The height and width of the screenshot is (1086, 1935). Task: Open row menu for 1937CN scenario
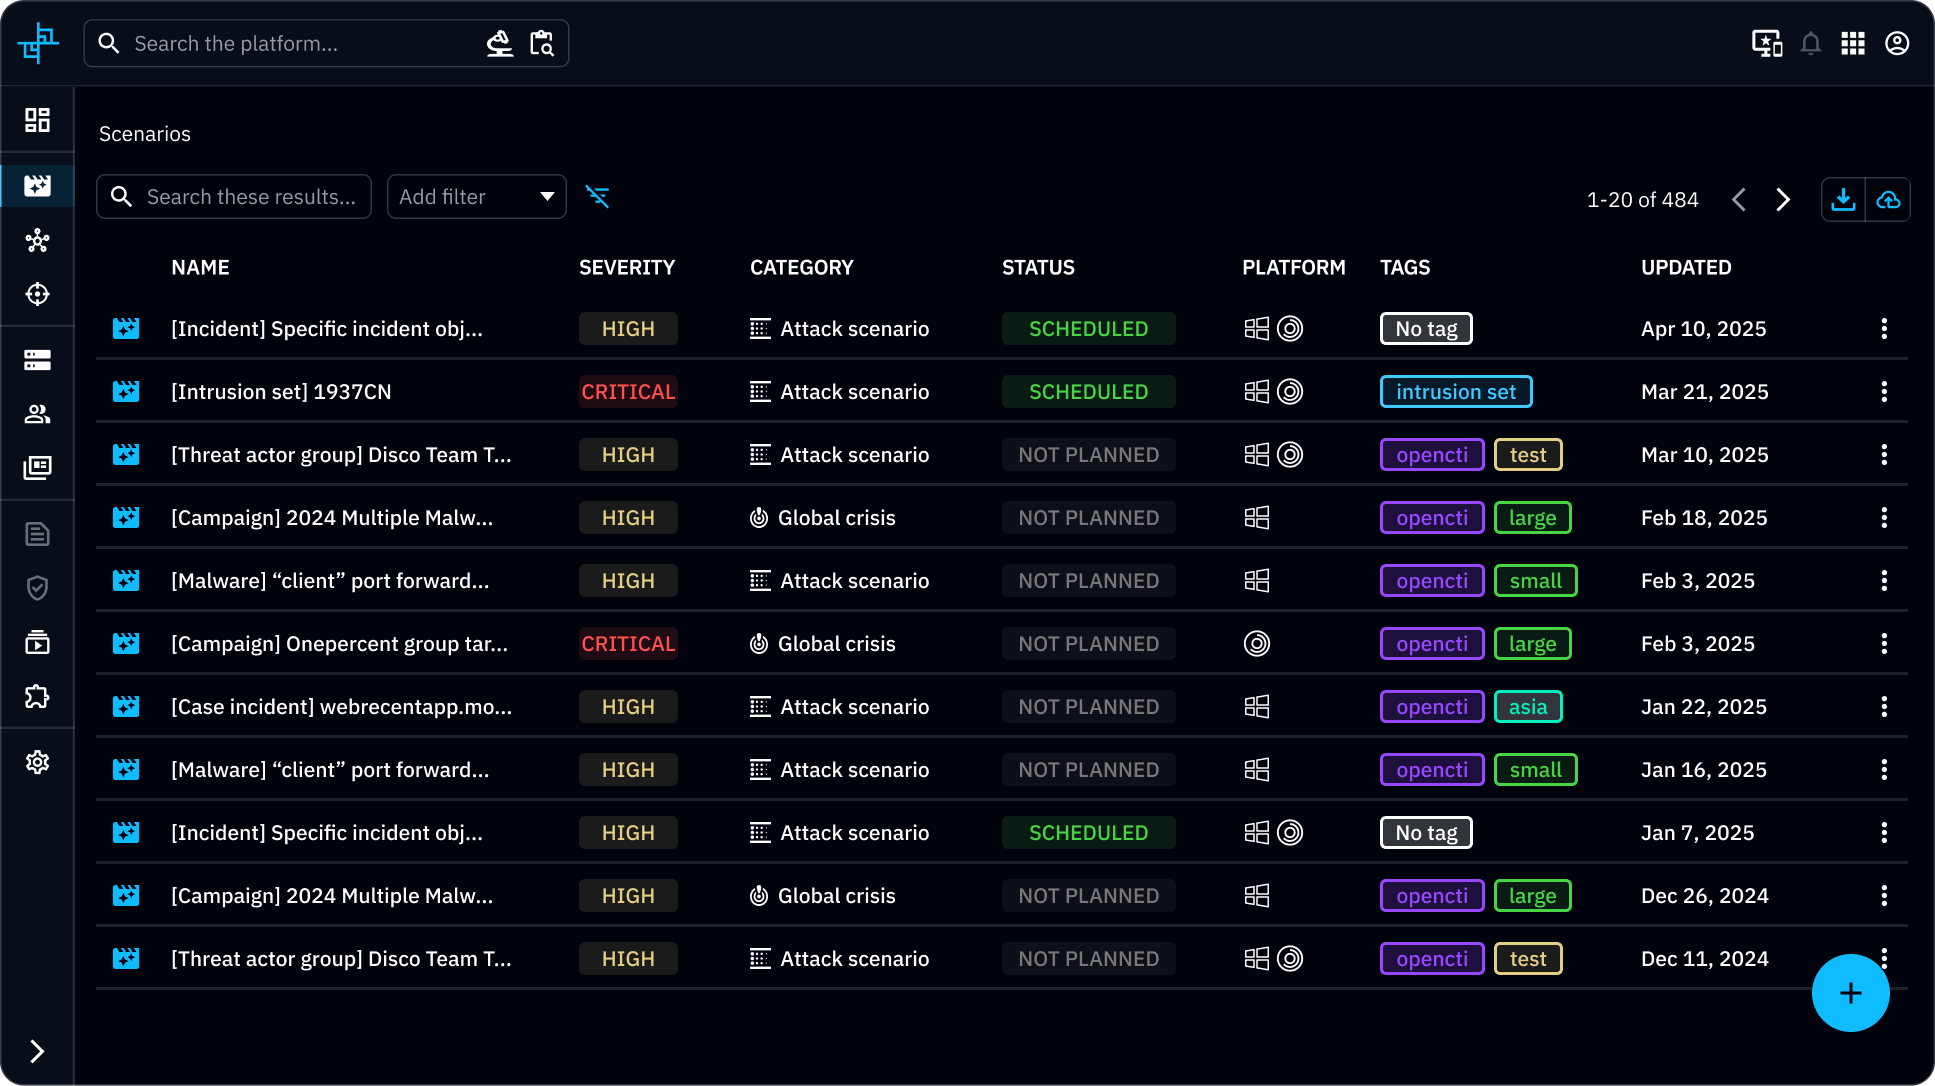[1884, 392]
